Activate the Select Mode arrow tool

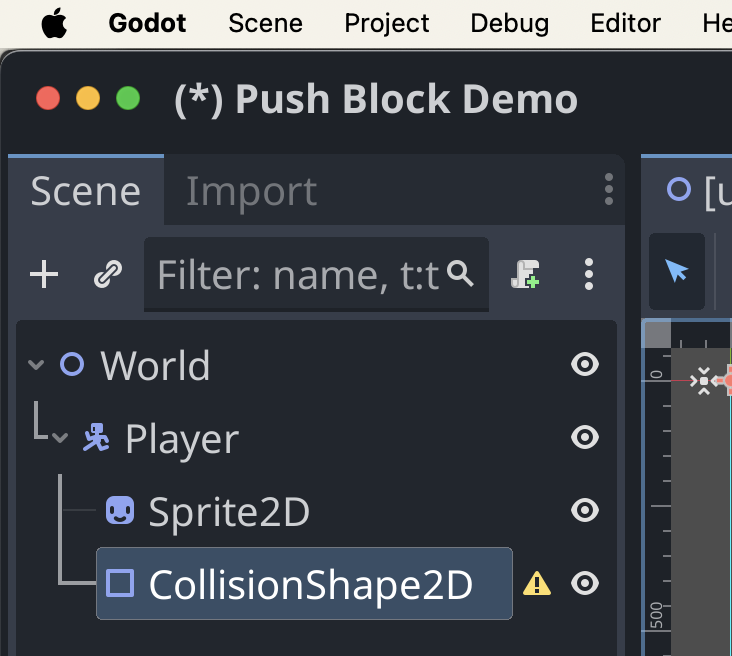[x=676, y=271]
